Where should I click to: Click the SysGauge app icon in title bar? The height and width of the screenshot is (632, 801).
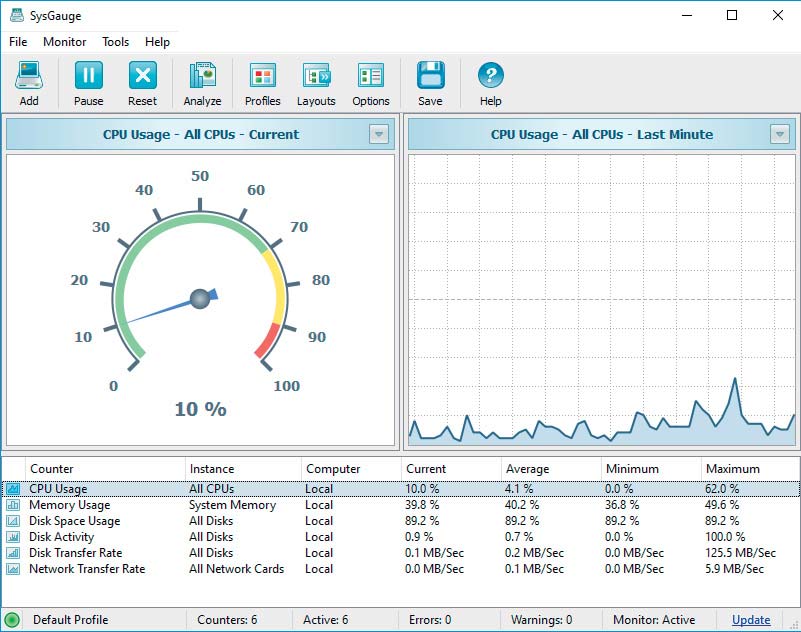point(17,15)
